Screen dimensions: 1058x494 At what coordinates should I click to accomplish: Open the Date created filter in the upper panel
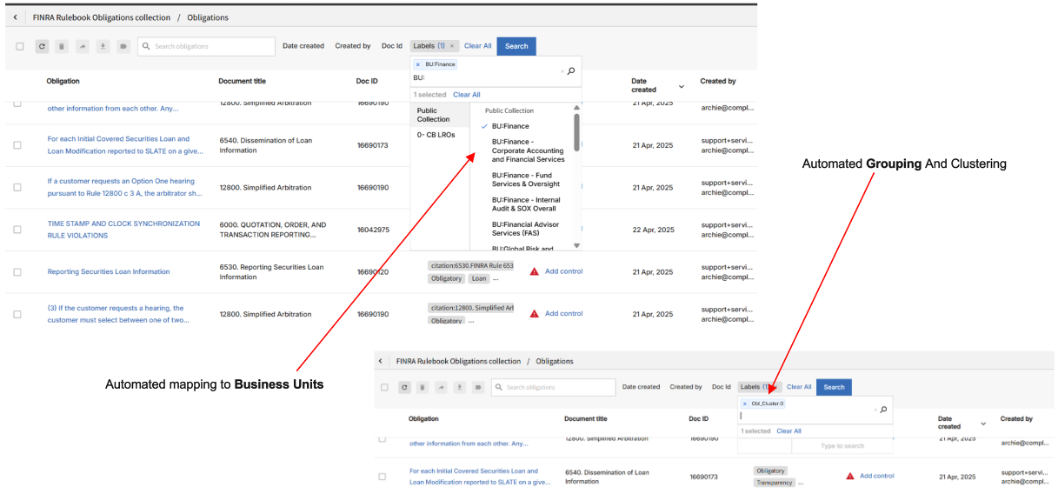[303, 46]
